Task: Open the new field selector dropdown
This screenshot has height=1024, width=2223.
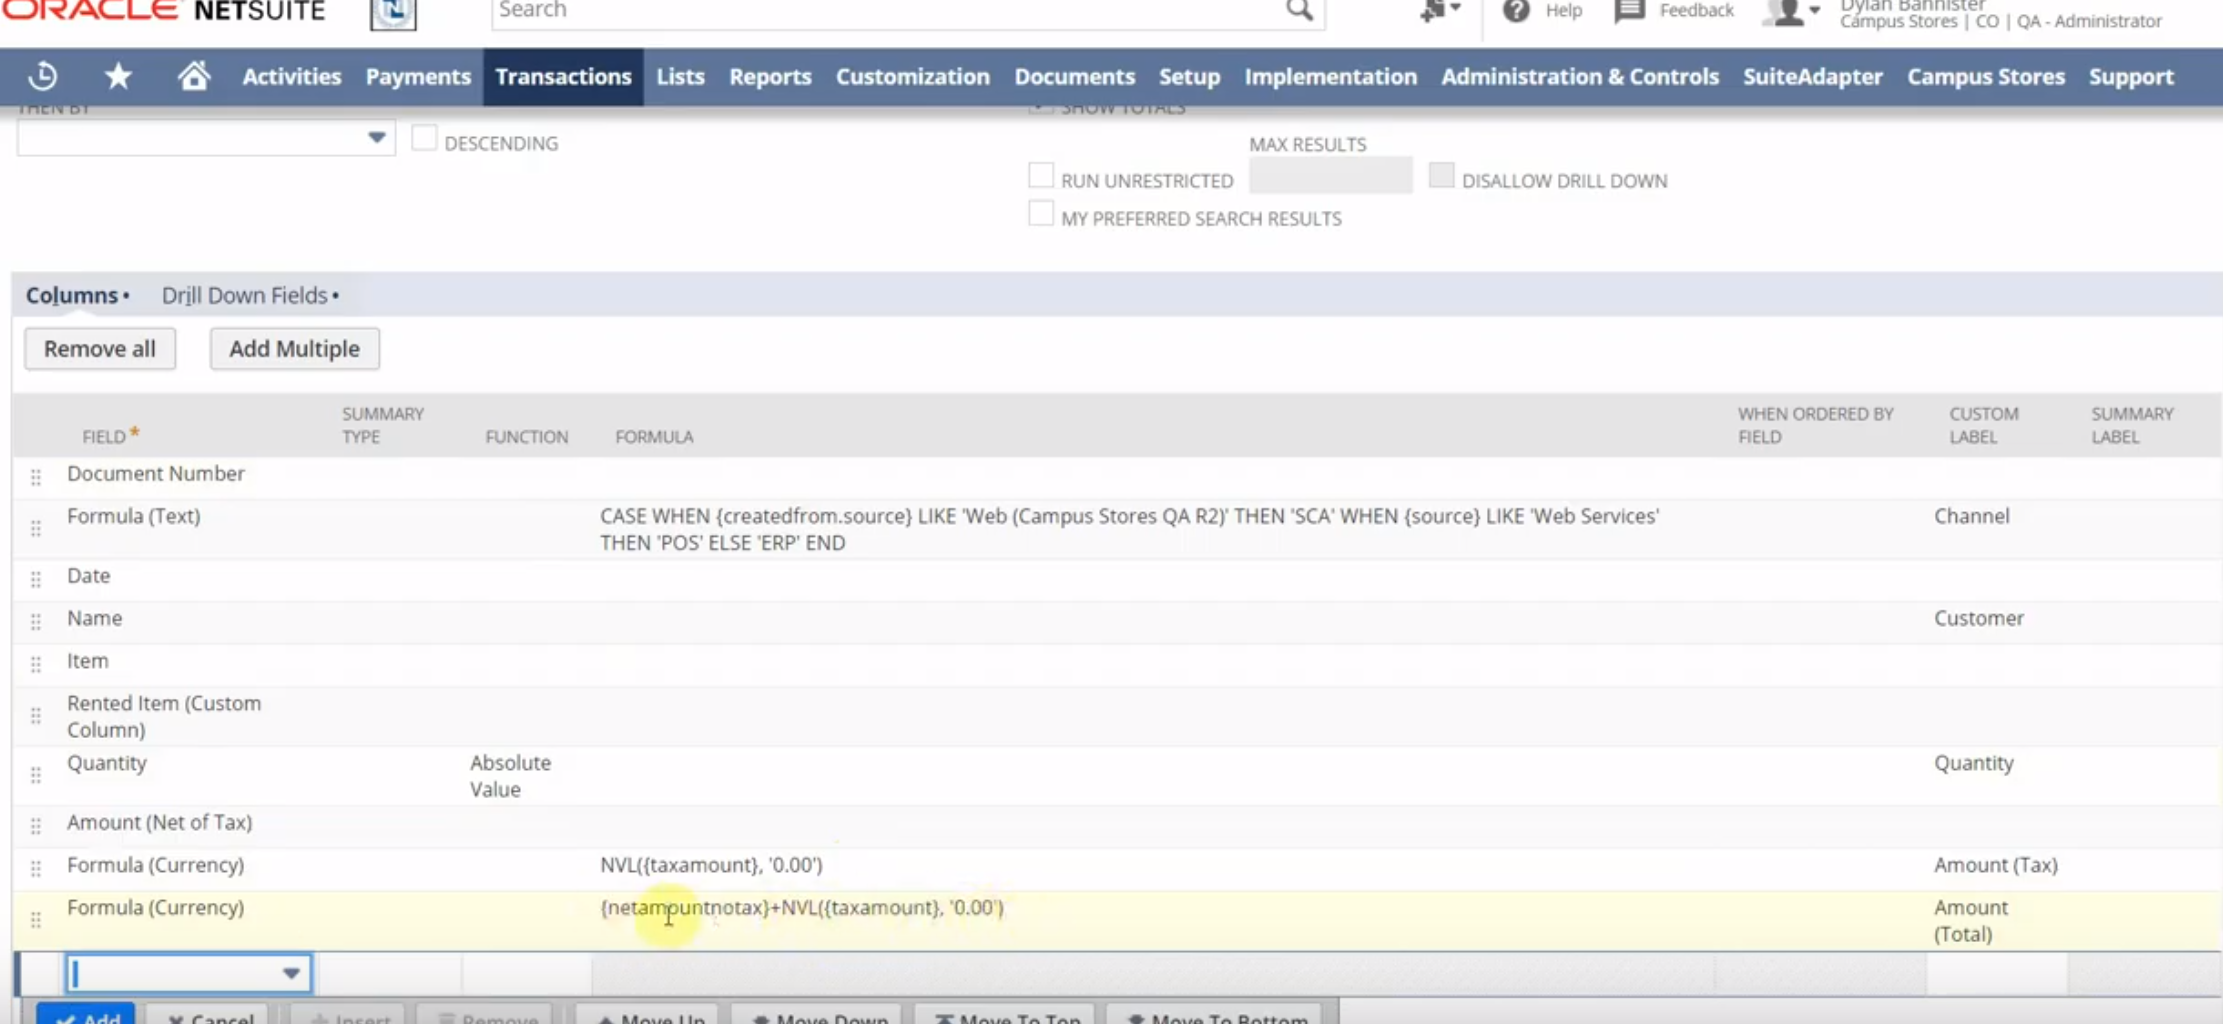Action: click(x=291, y=971)
